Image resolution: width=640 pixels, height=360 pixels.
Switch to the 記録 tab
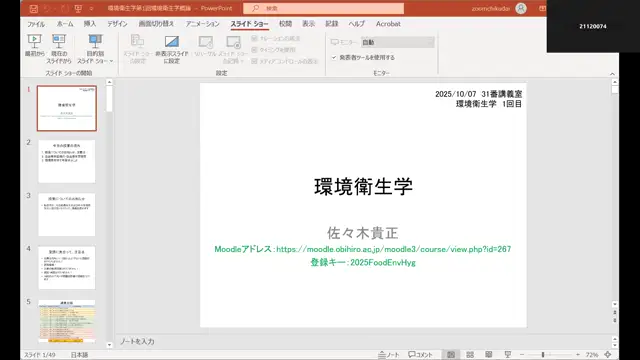tap(332, 24)
